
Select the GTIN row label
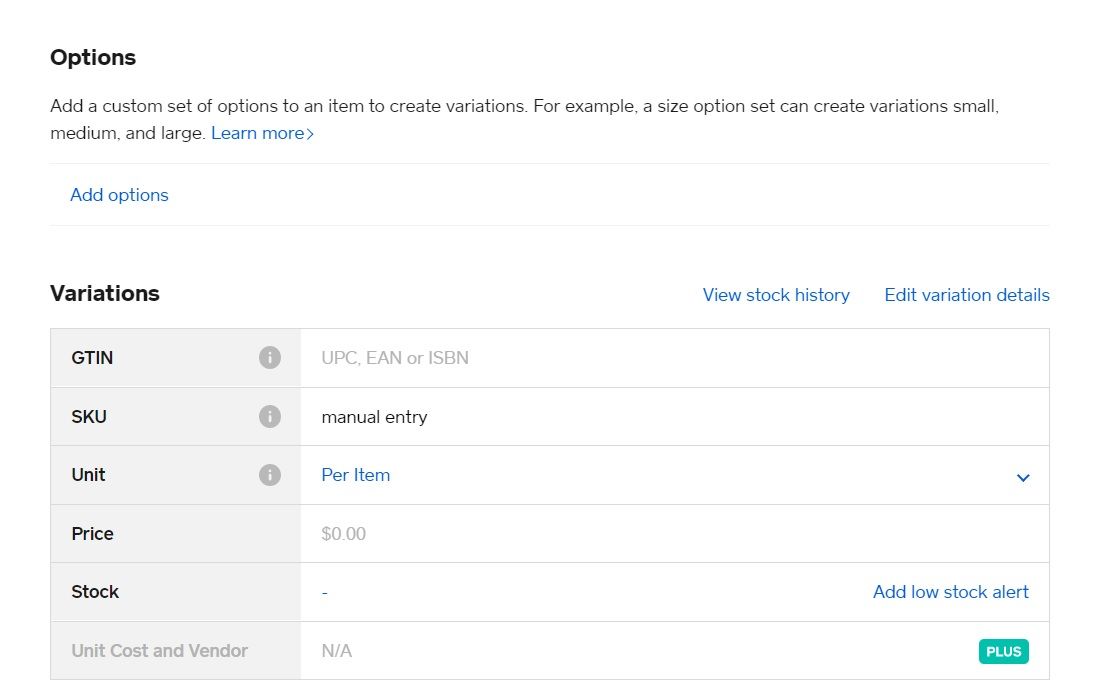92,357
